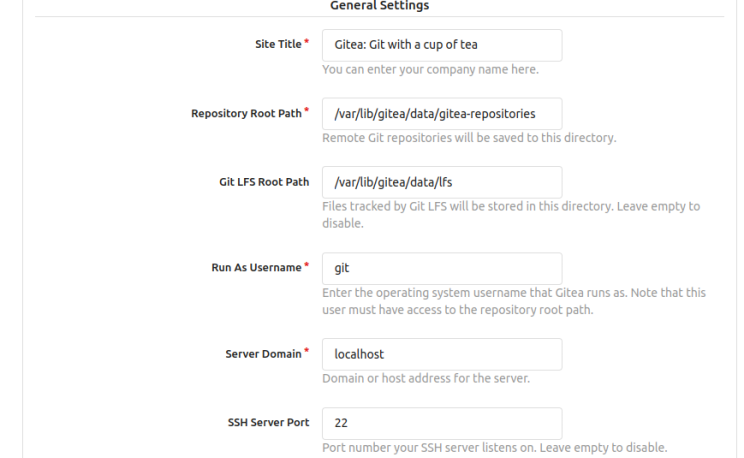744x458 pixels.
Task: Click the operating system username help text
Action: (513, 293)
